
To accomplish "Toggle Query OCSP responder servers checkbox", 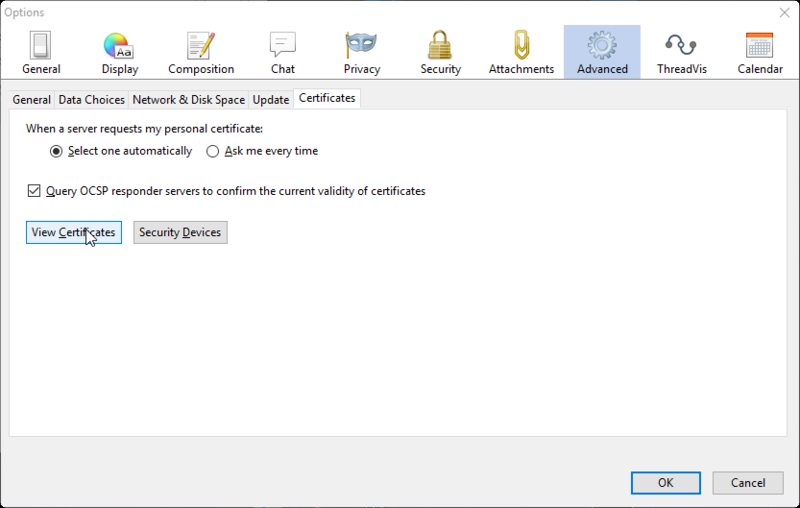I will [x=34, y=191].
